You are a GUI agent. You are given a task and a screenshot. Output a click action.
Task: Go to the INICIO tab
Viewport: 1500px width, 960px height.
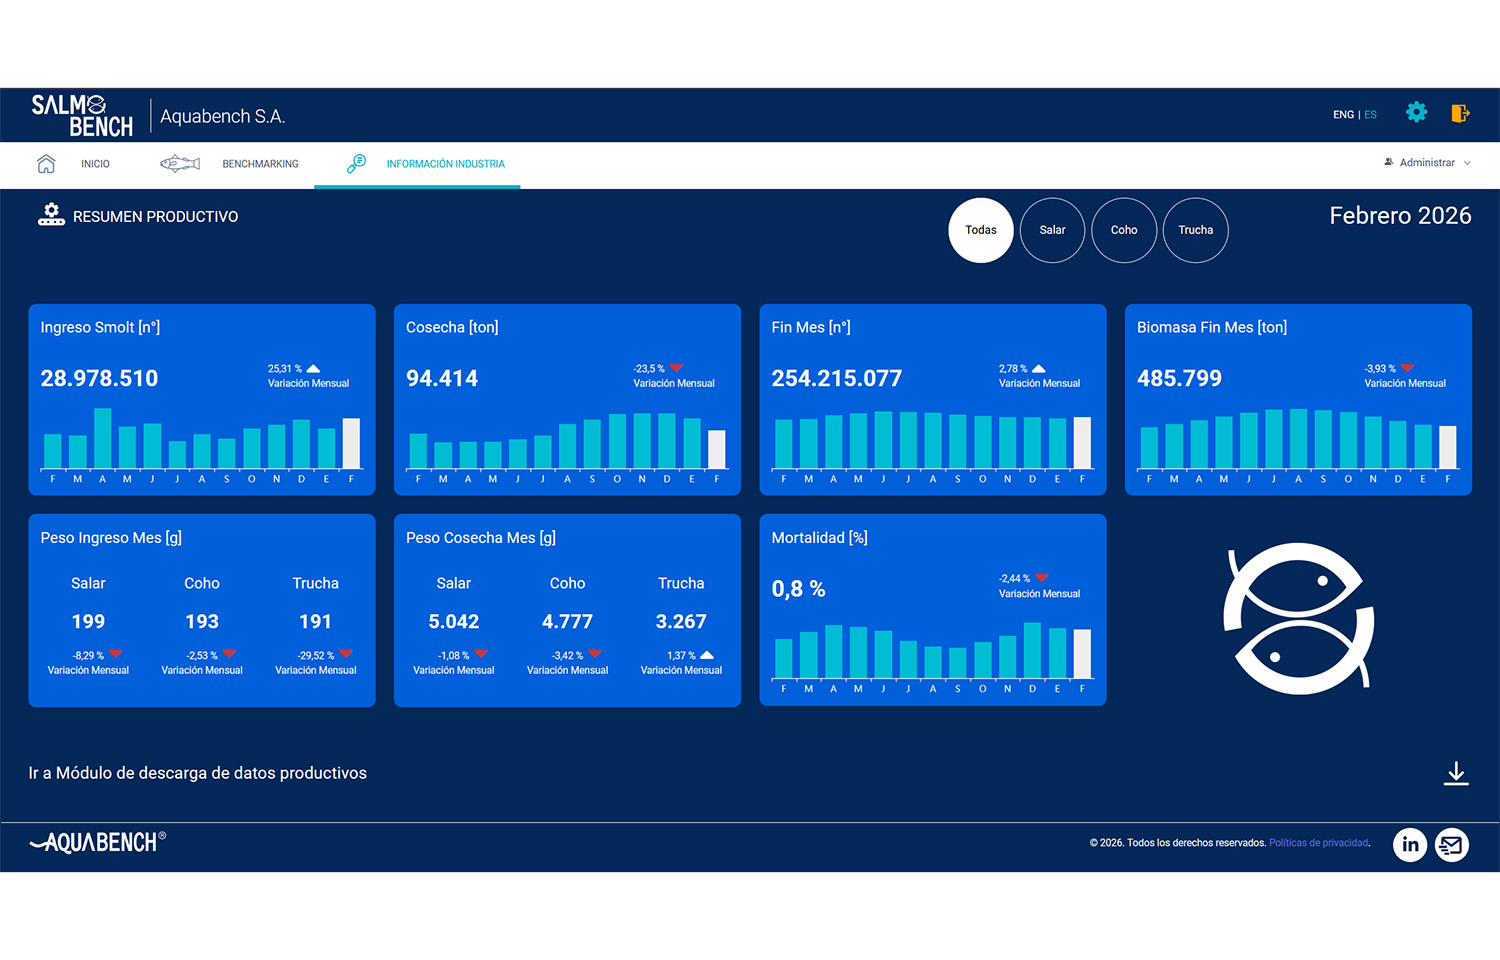point(95,164)
